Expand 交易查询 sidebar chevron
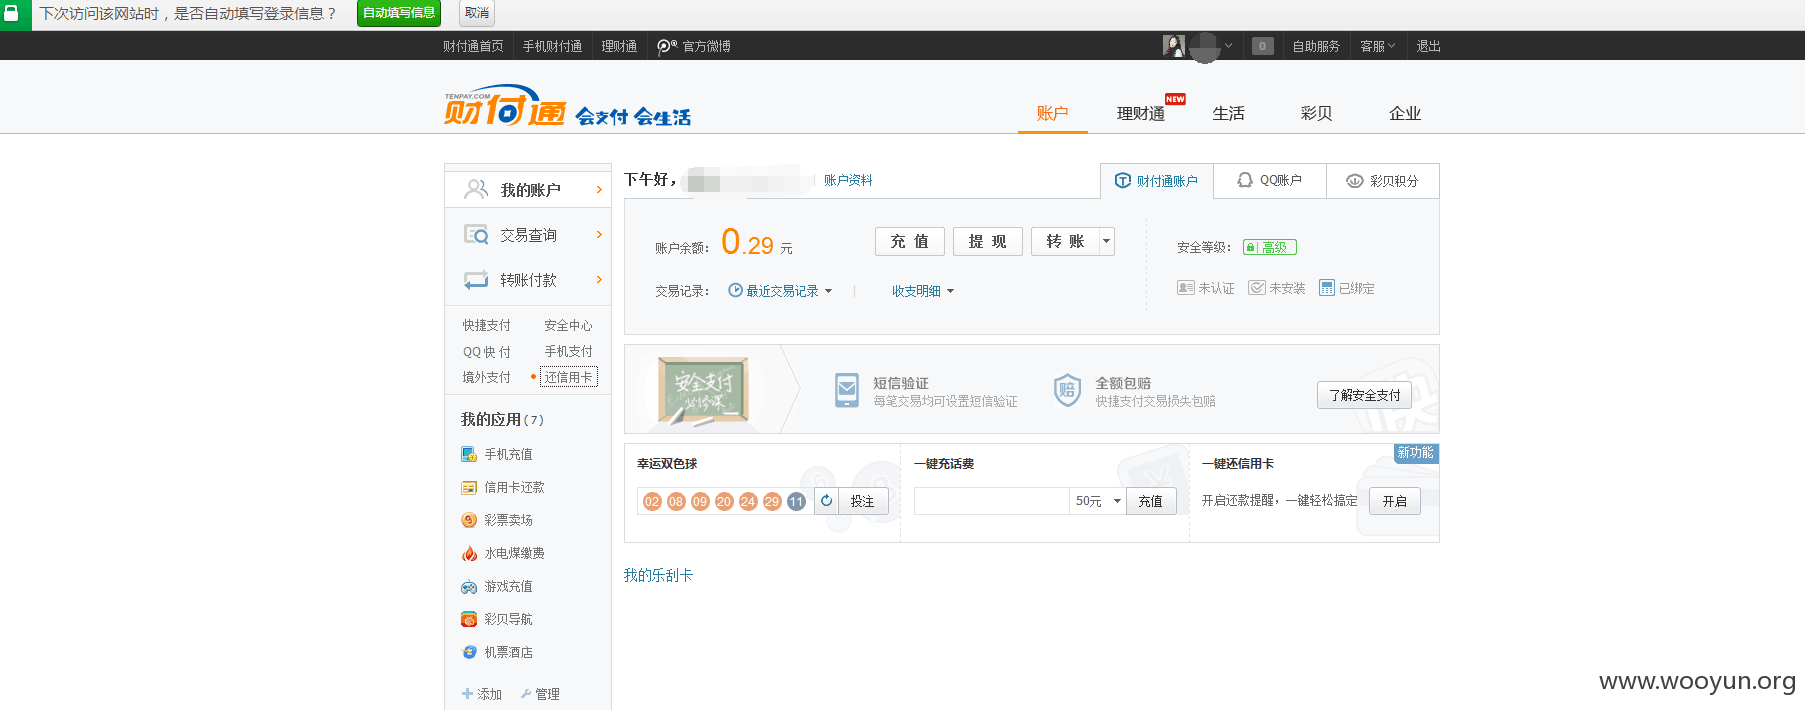 point(599,235)
